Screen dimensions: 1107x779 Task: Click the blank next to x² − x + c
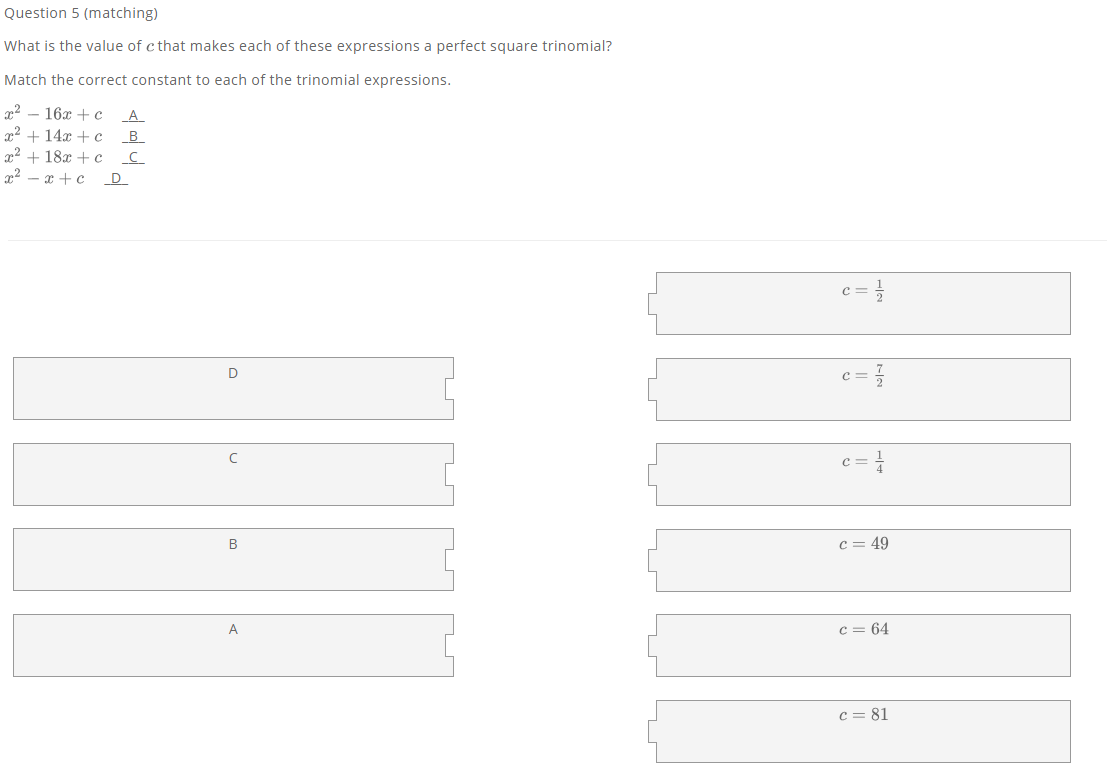(115, 178)
